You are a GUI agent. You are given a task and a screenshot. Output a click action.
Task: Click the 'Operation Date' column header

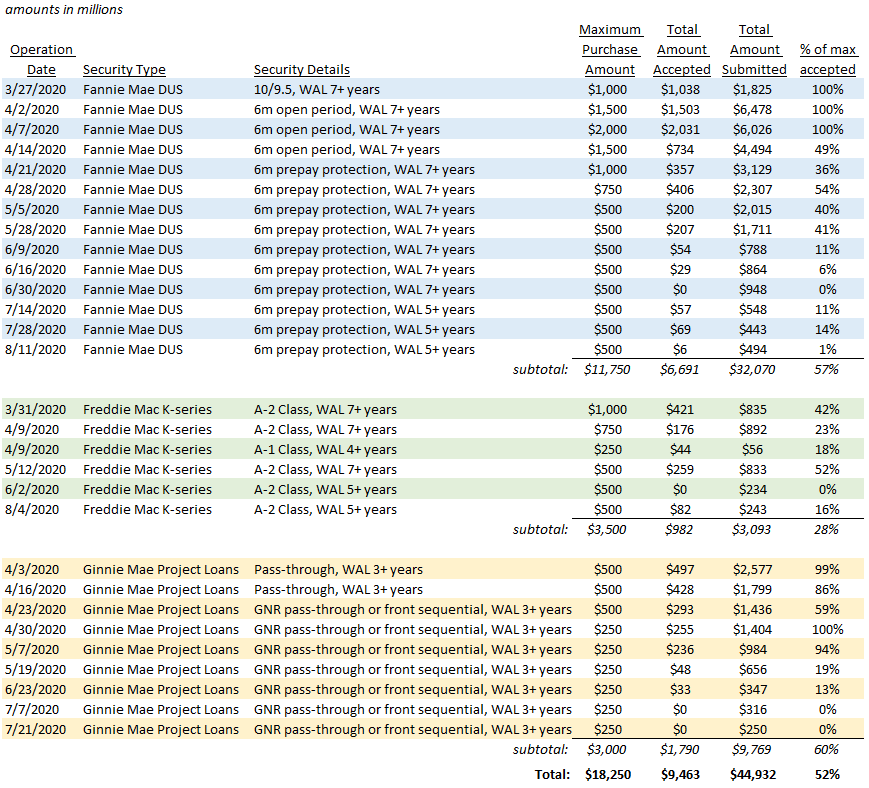coord(41,59)
